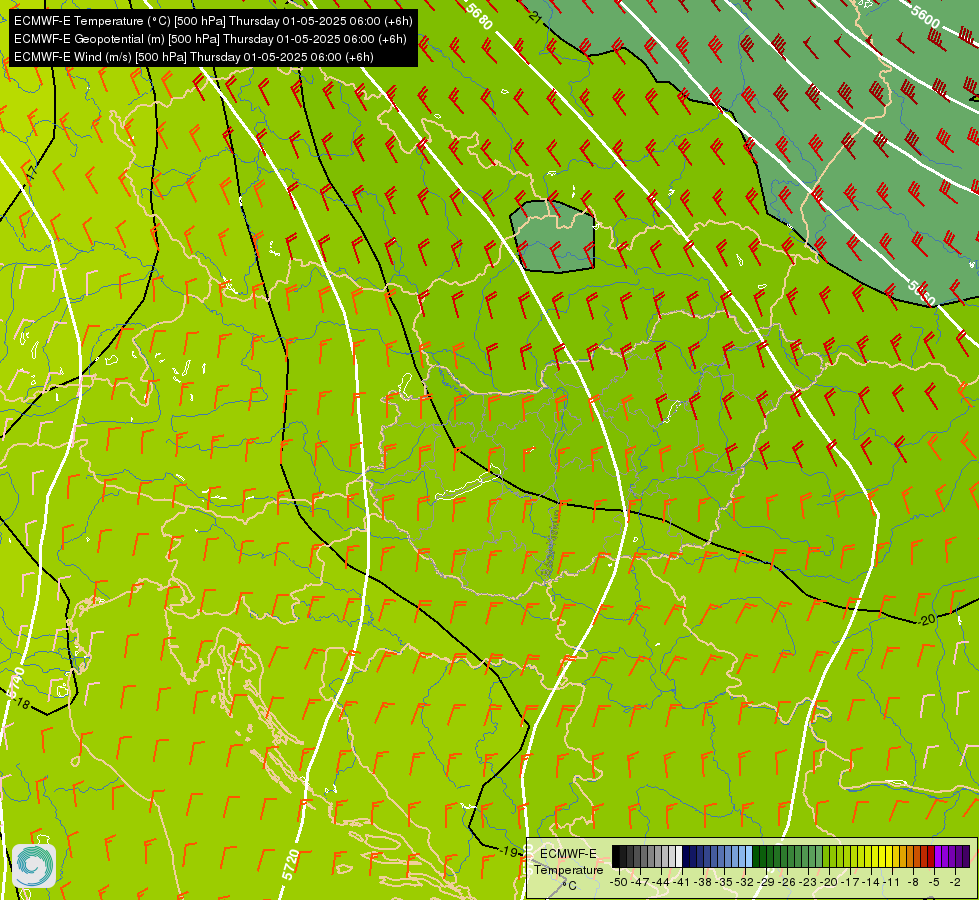Click the °C unit label in the legend

coord(569,886)
